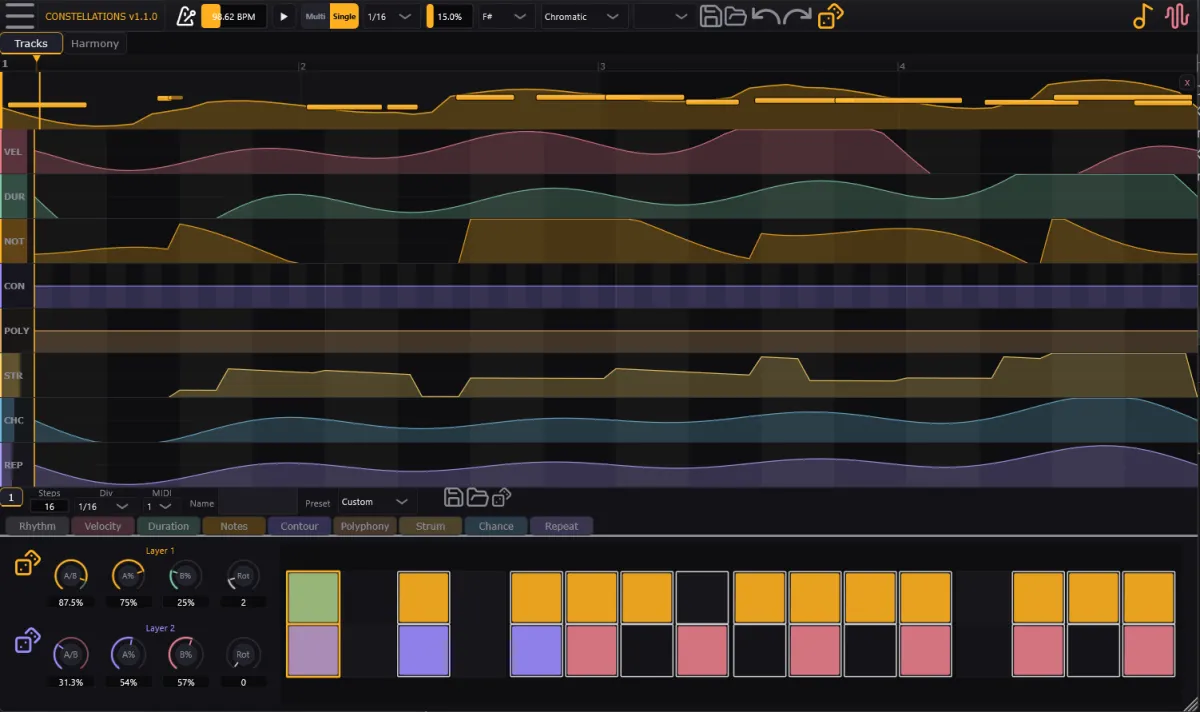The height and width of the screenshot is (712, 1200).
Task: Open the Chromatic scale dropdown
Action: coord(584,17)
